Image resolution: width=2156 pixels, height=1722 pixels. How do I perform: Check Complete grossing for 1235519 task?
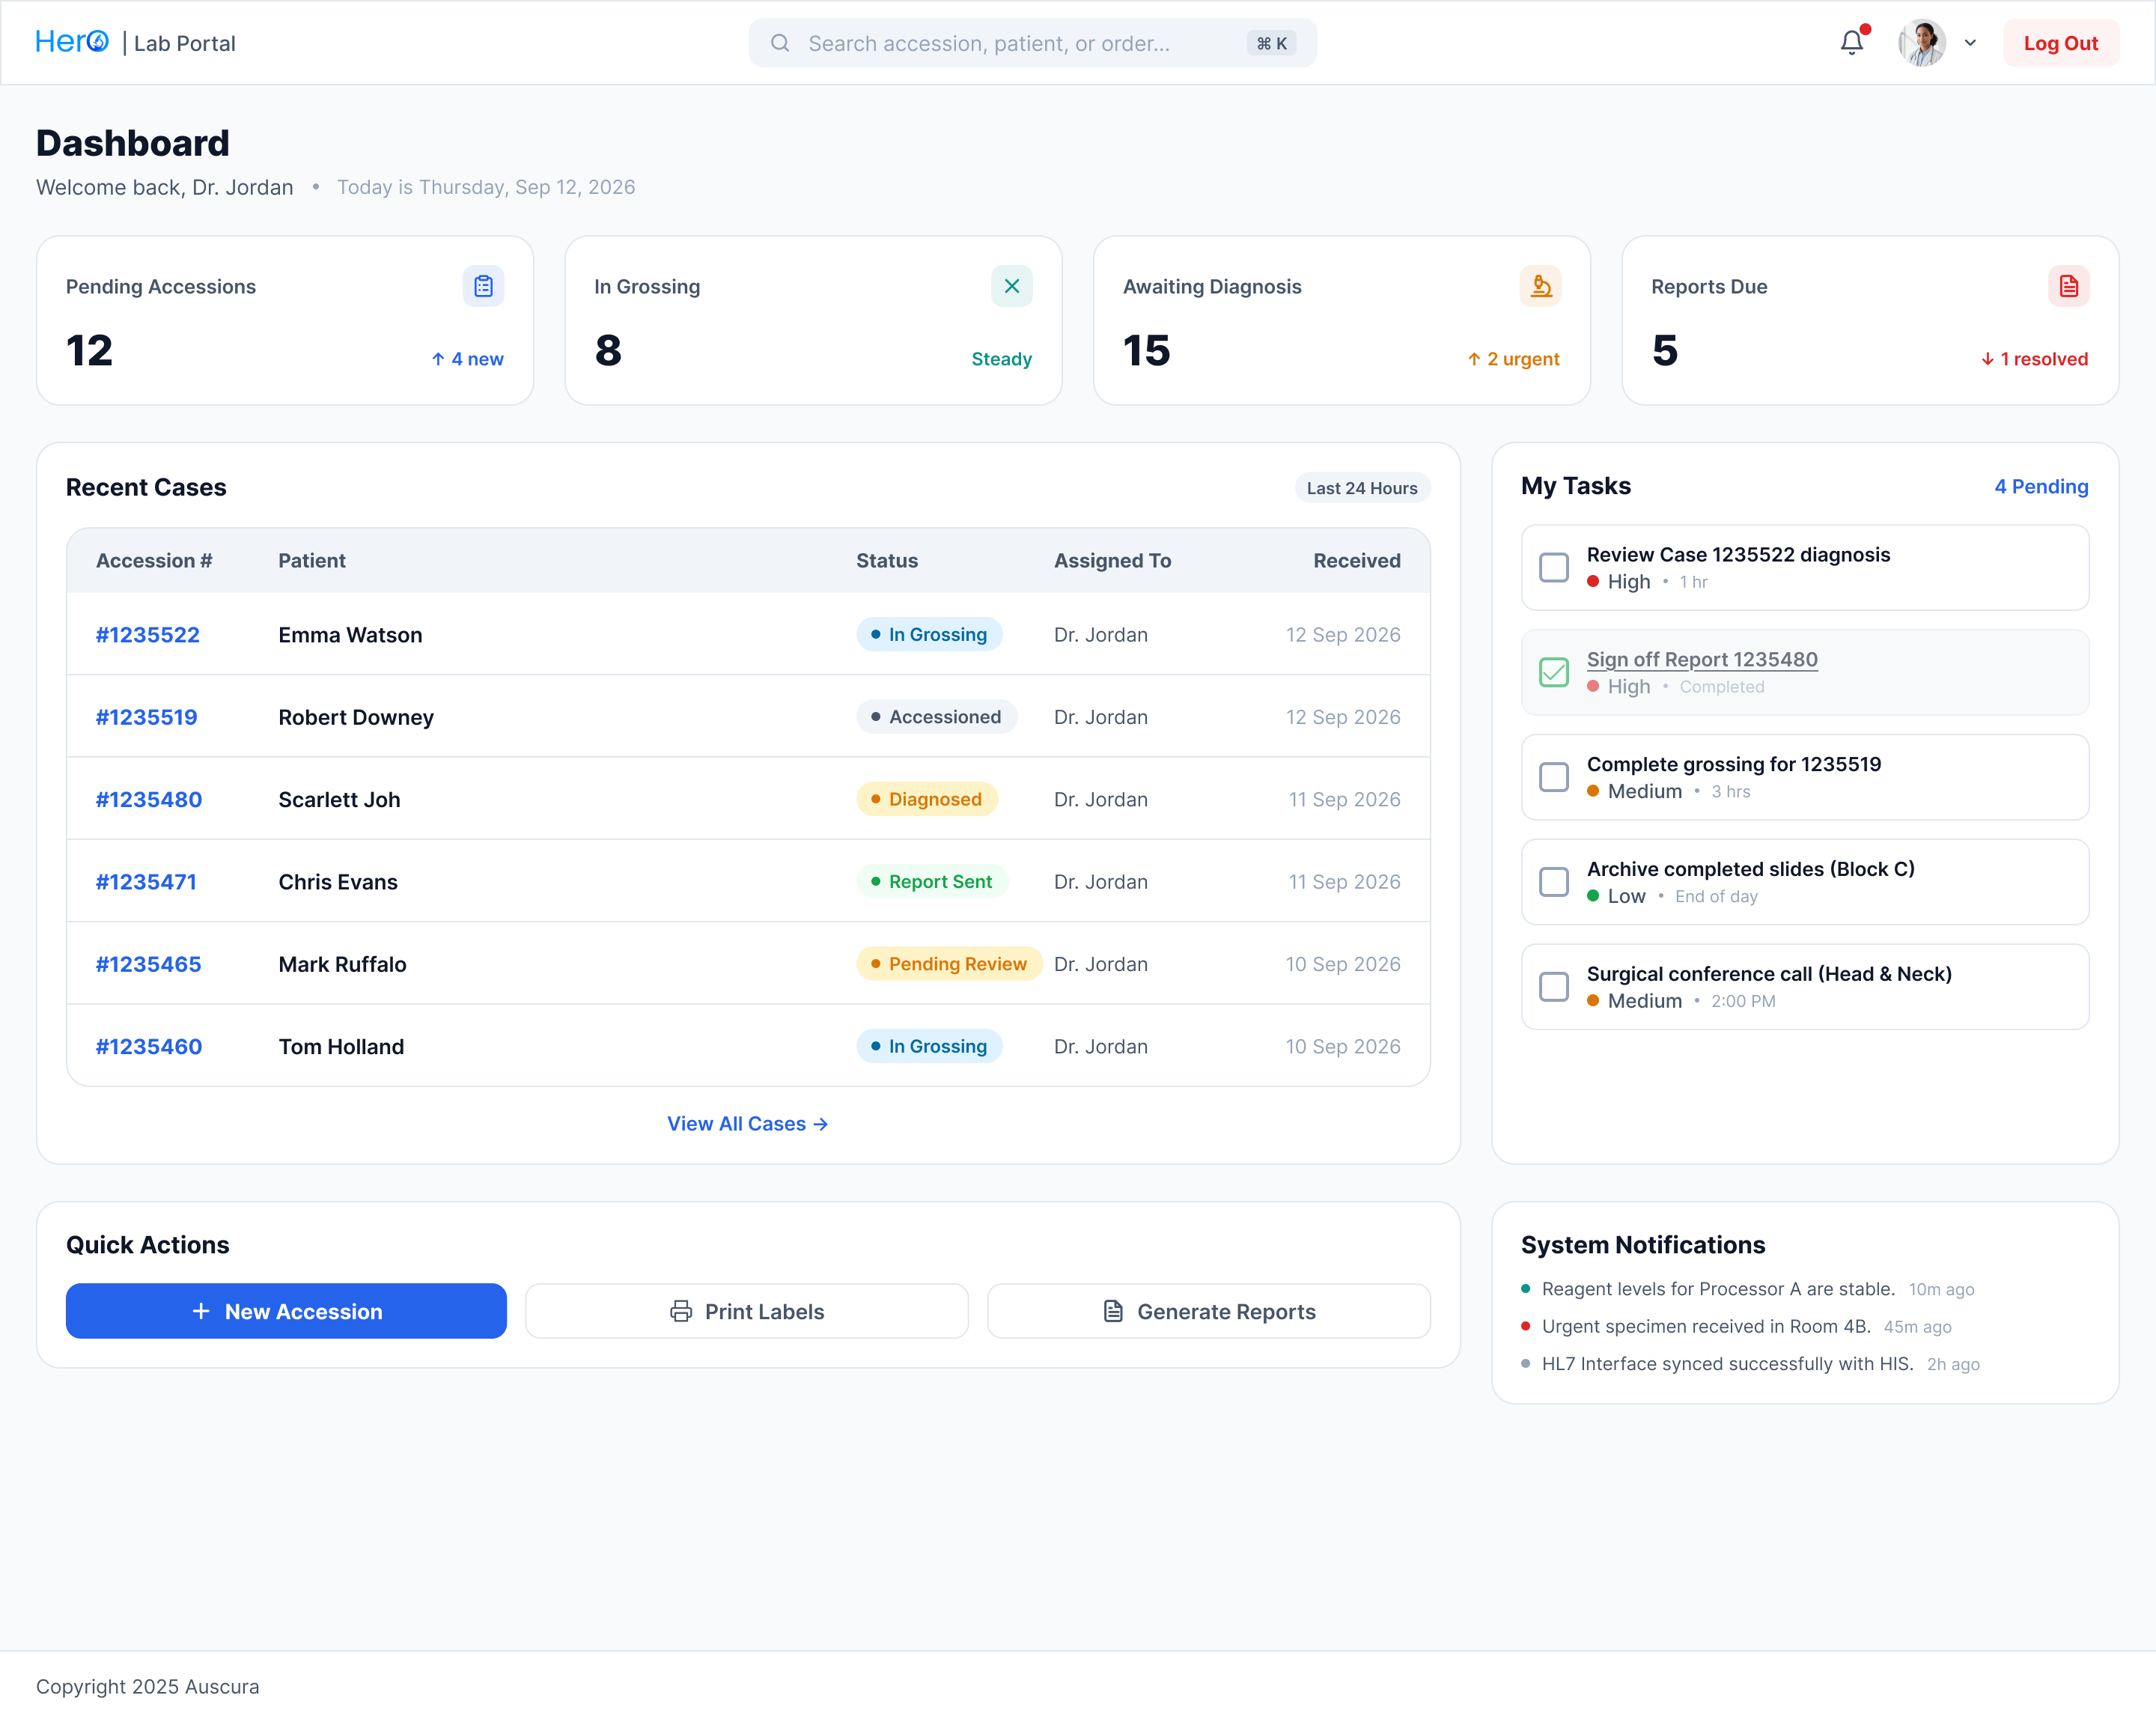coord(1554,777)
